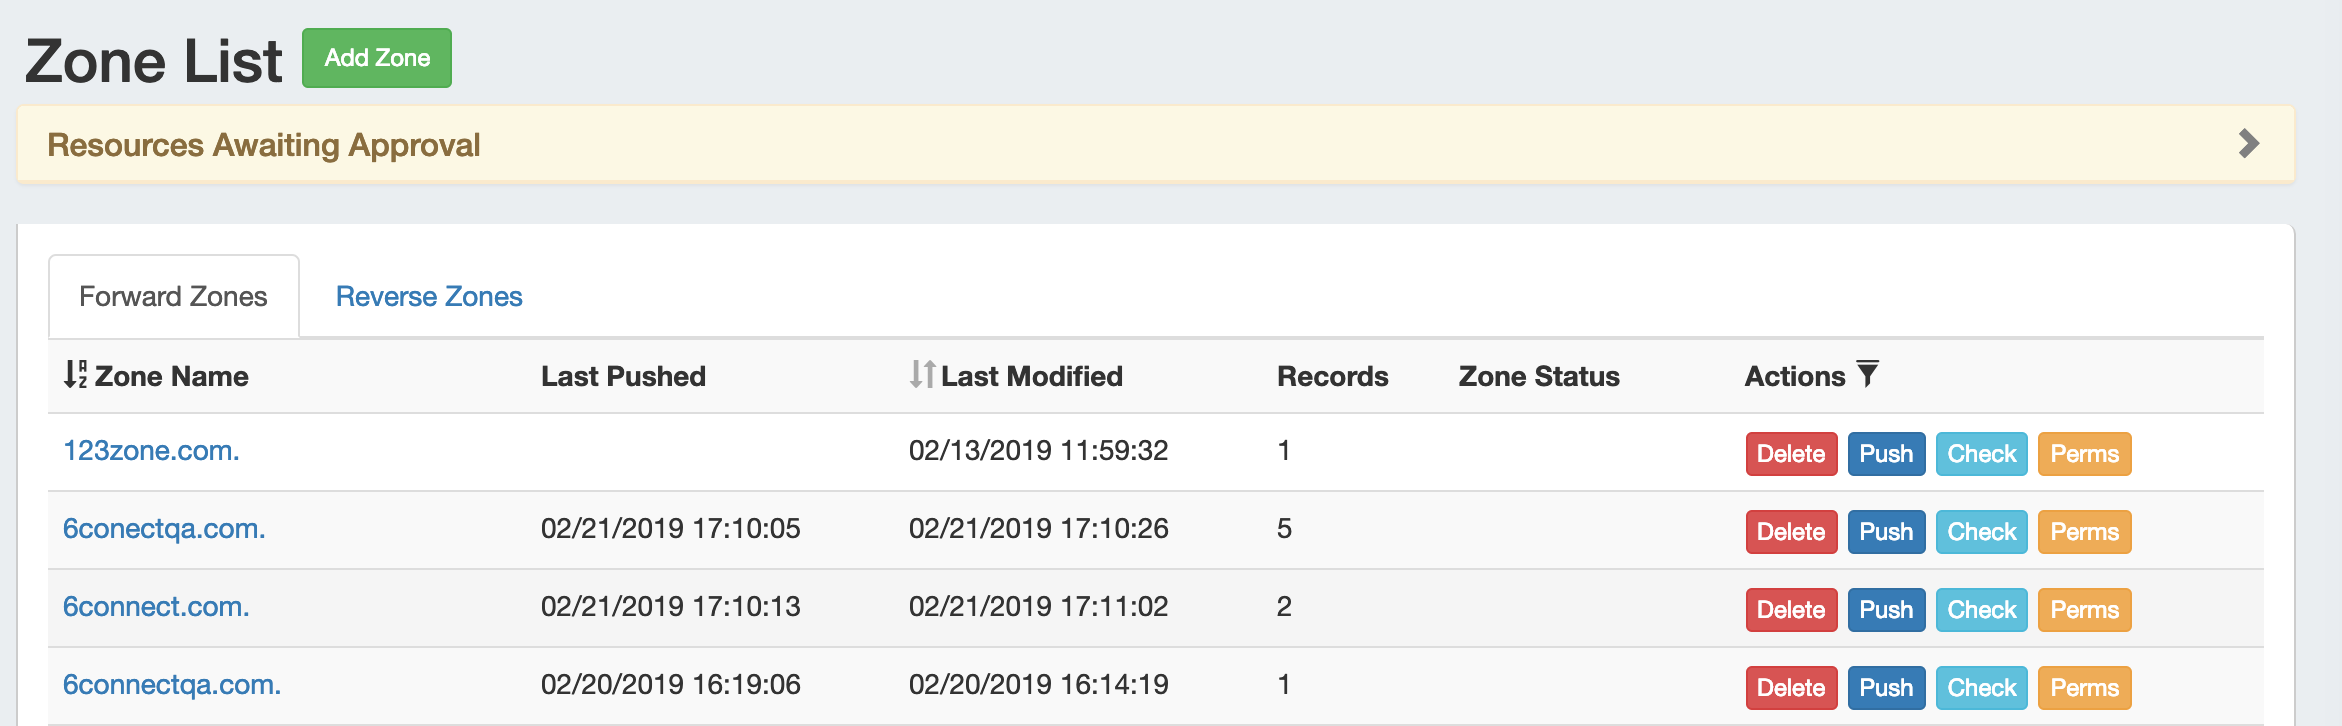Delete the 6connect.com. zone

coord(1791,610)
